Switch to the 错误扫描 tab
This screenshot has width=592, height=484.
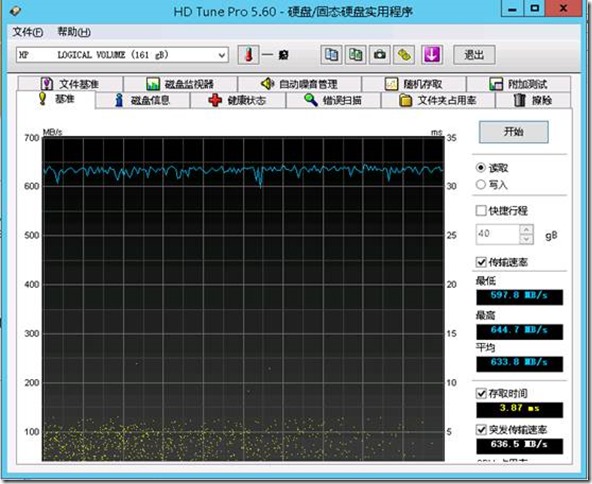(334, 100)
